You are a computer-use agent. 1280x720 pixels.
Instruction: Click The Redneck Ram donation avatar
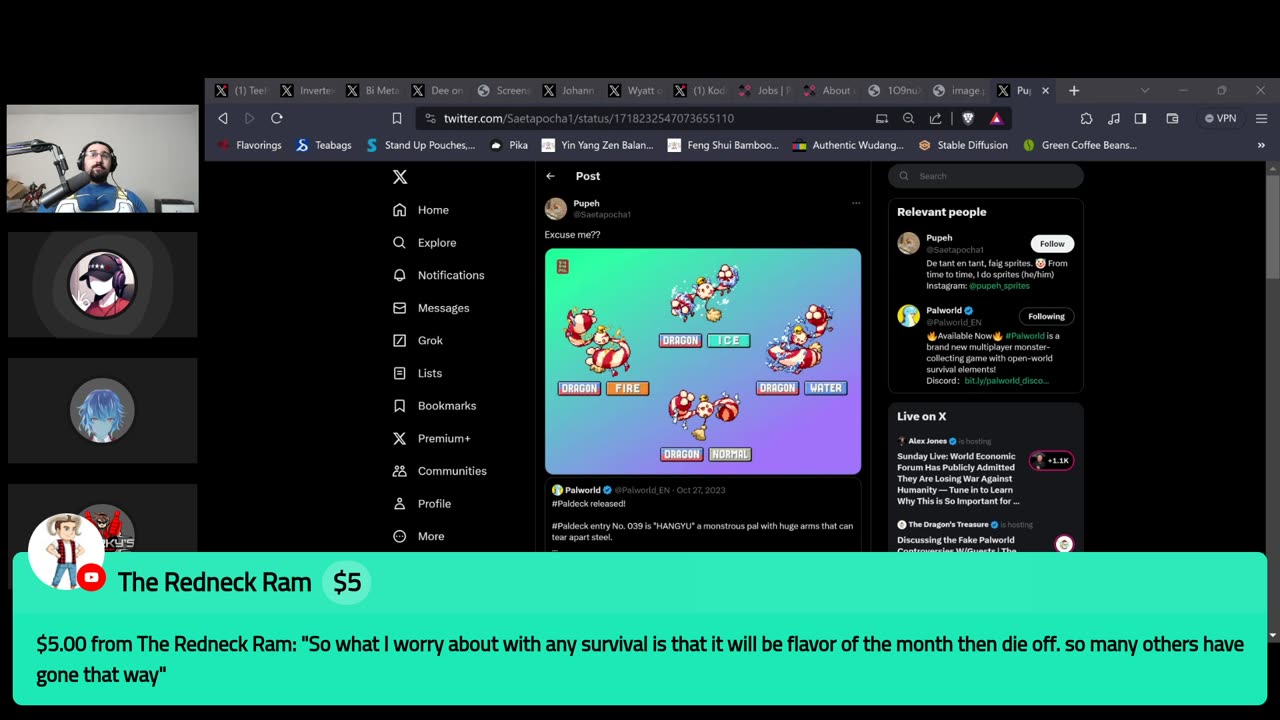(64, 551)
